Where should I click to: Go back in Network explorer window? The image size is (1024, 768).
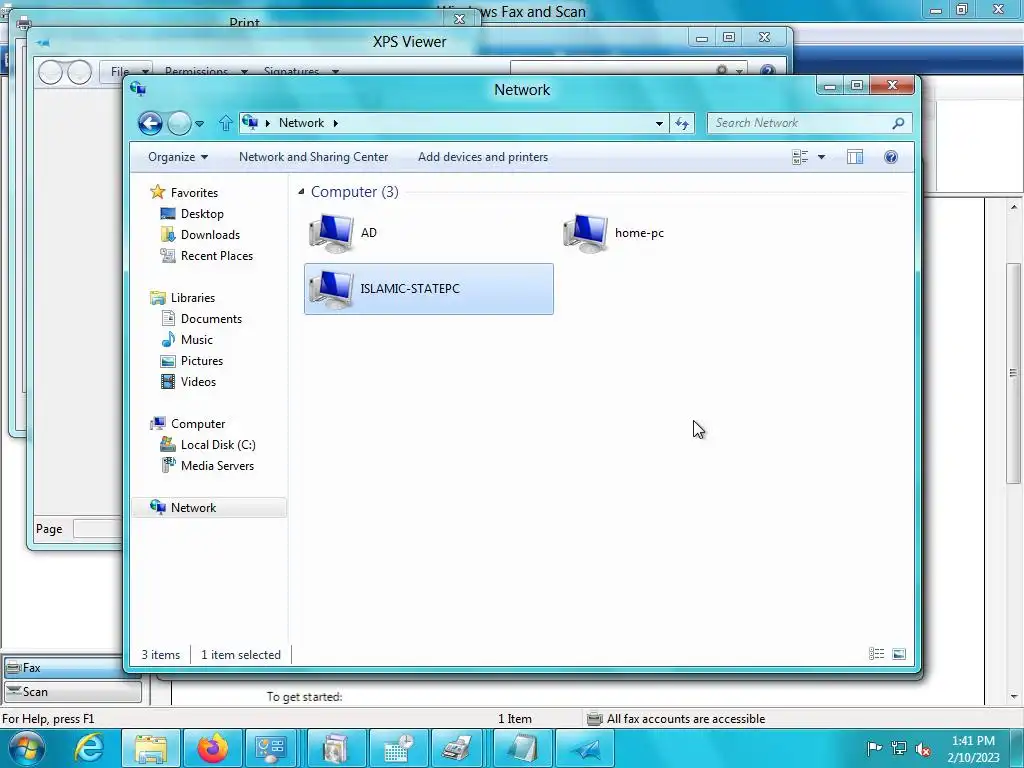point(150,123)
